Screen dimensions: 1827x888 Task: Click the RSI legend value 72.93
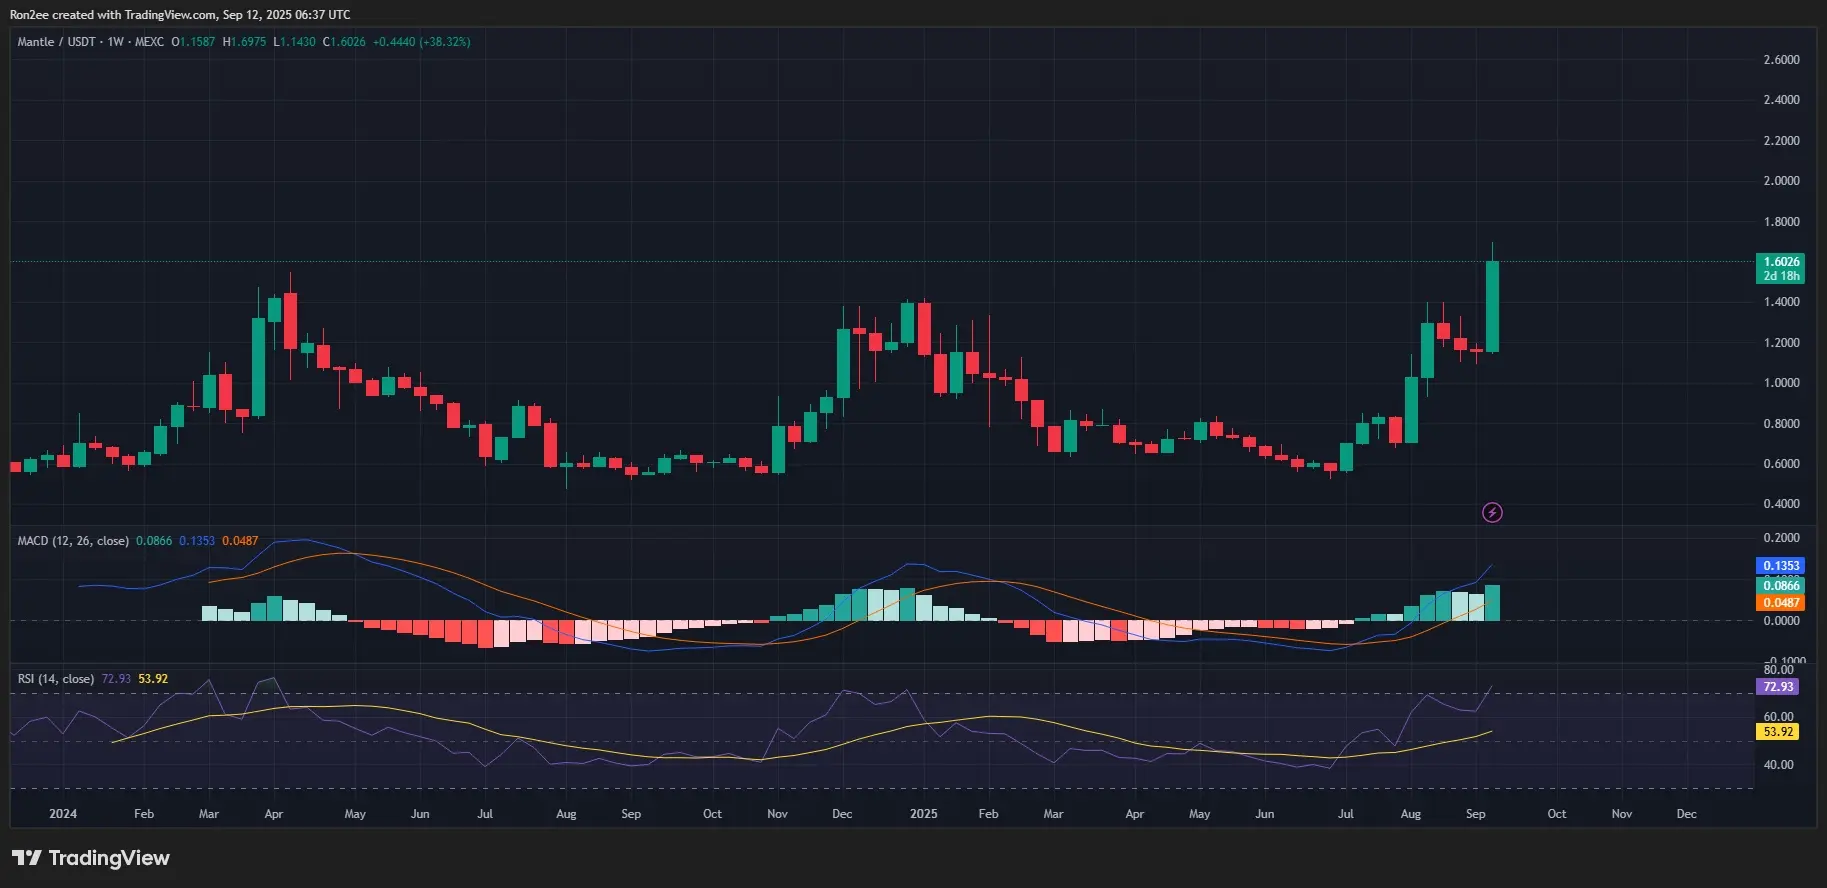point(116,679)
